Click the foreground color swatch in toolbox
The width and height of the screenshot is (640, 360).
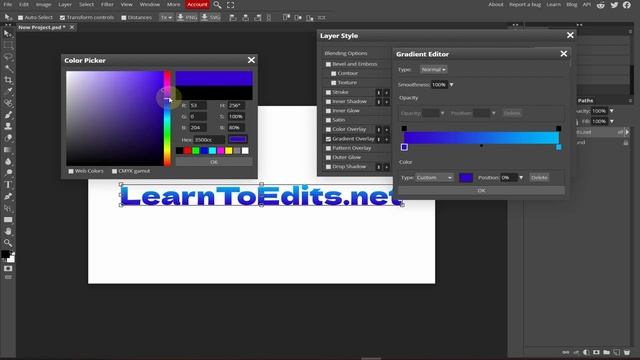[x=5, y=254]
